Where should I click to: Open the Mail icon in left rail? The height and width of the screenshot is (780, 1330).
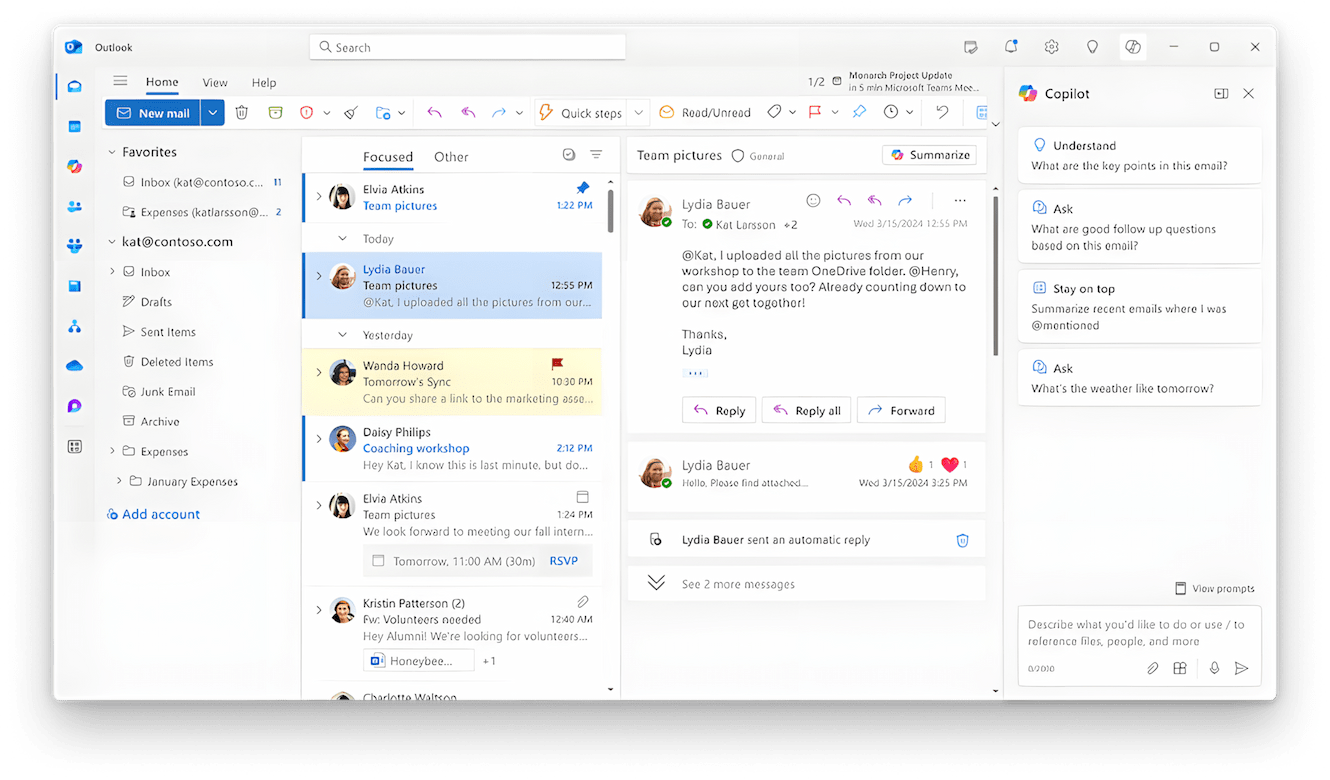coord(74,87)
